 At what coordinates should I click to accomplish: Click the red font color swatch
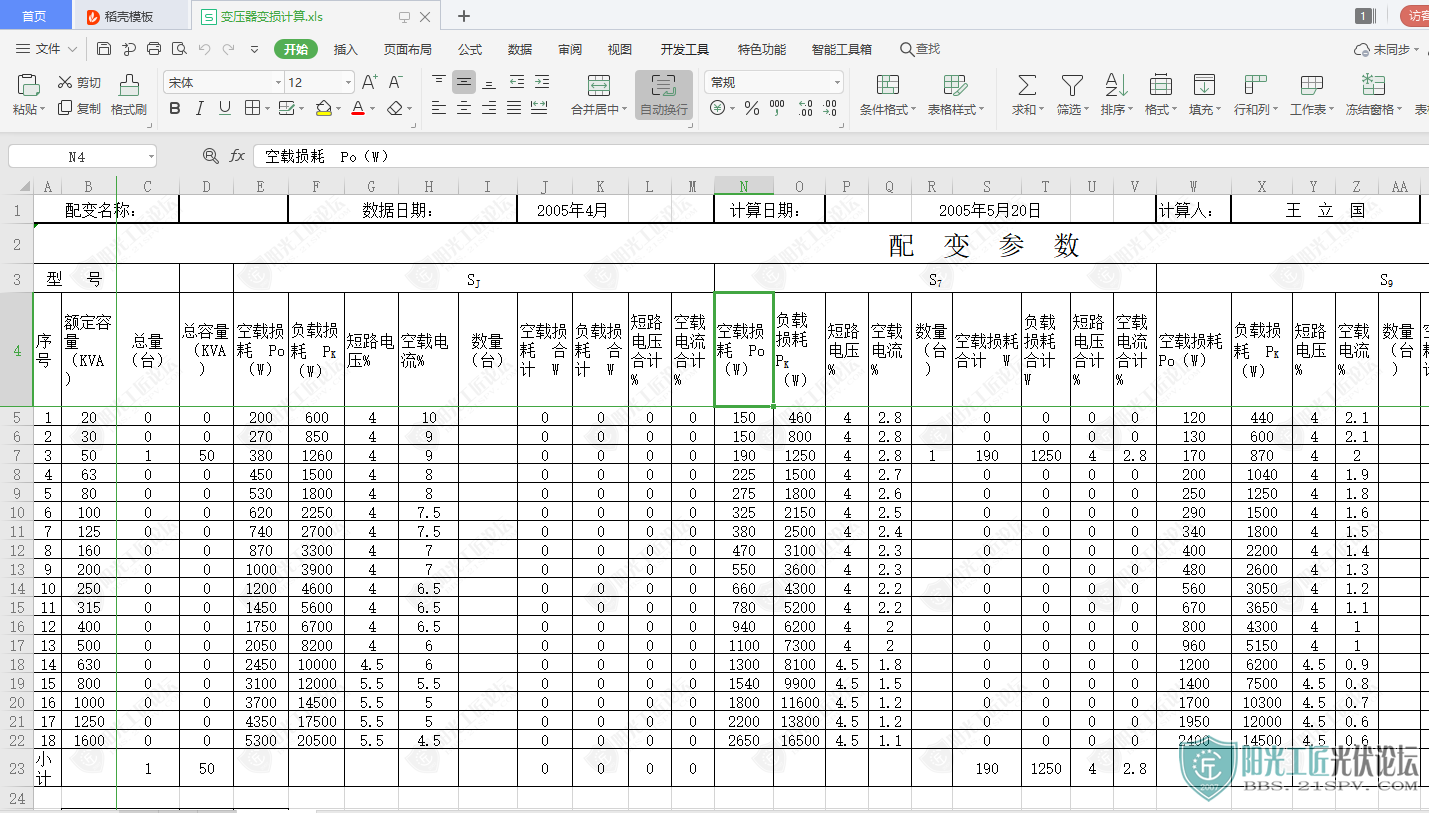tap(360, 108)
